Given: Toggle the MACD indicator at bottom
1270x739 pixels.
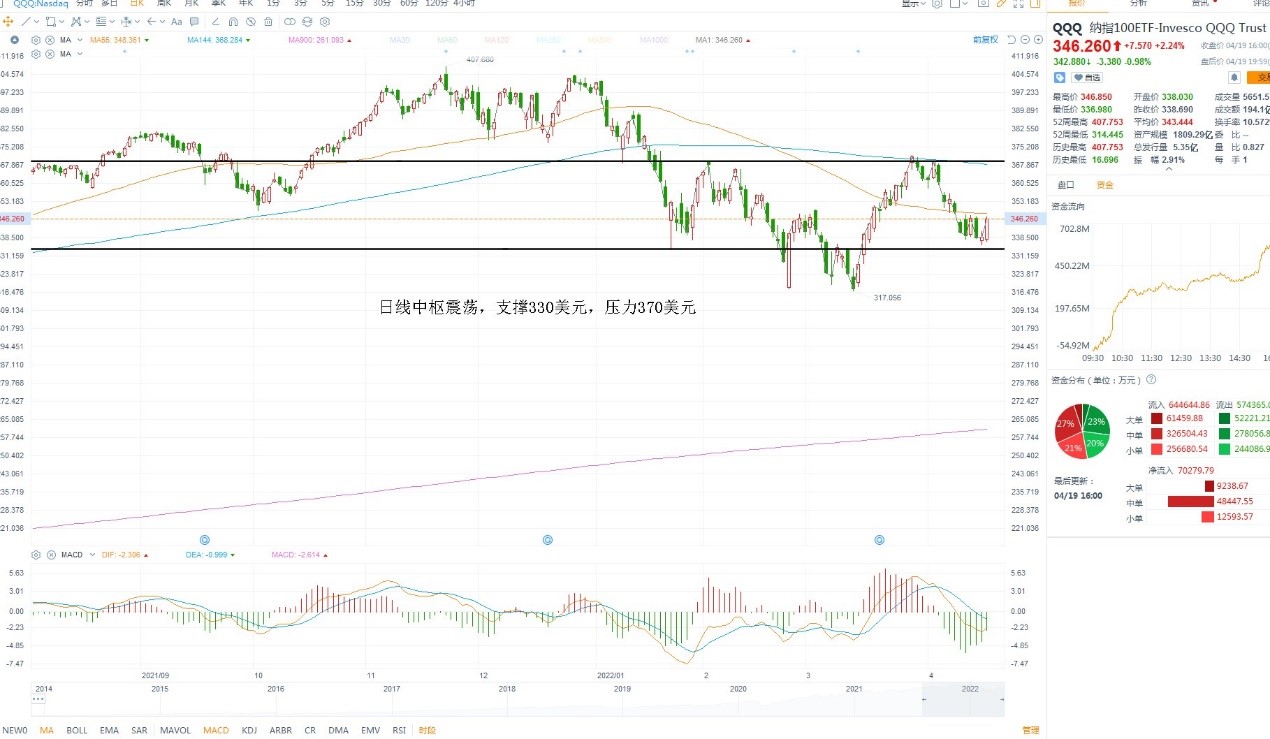Looking at the screenshot, I should point(216,730).
